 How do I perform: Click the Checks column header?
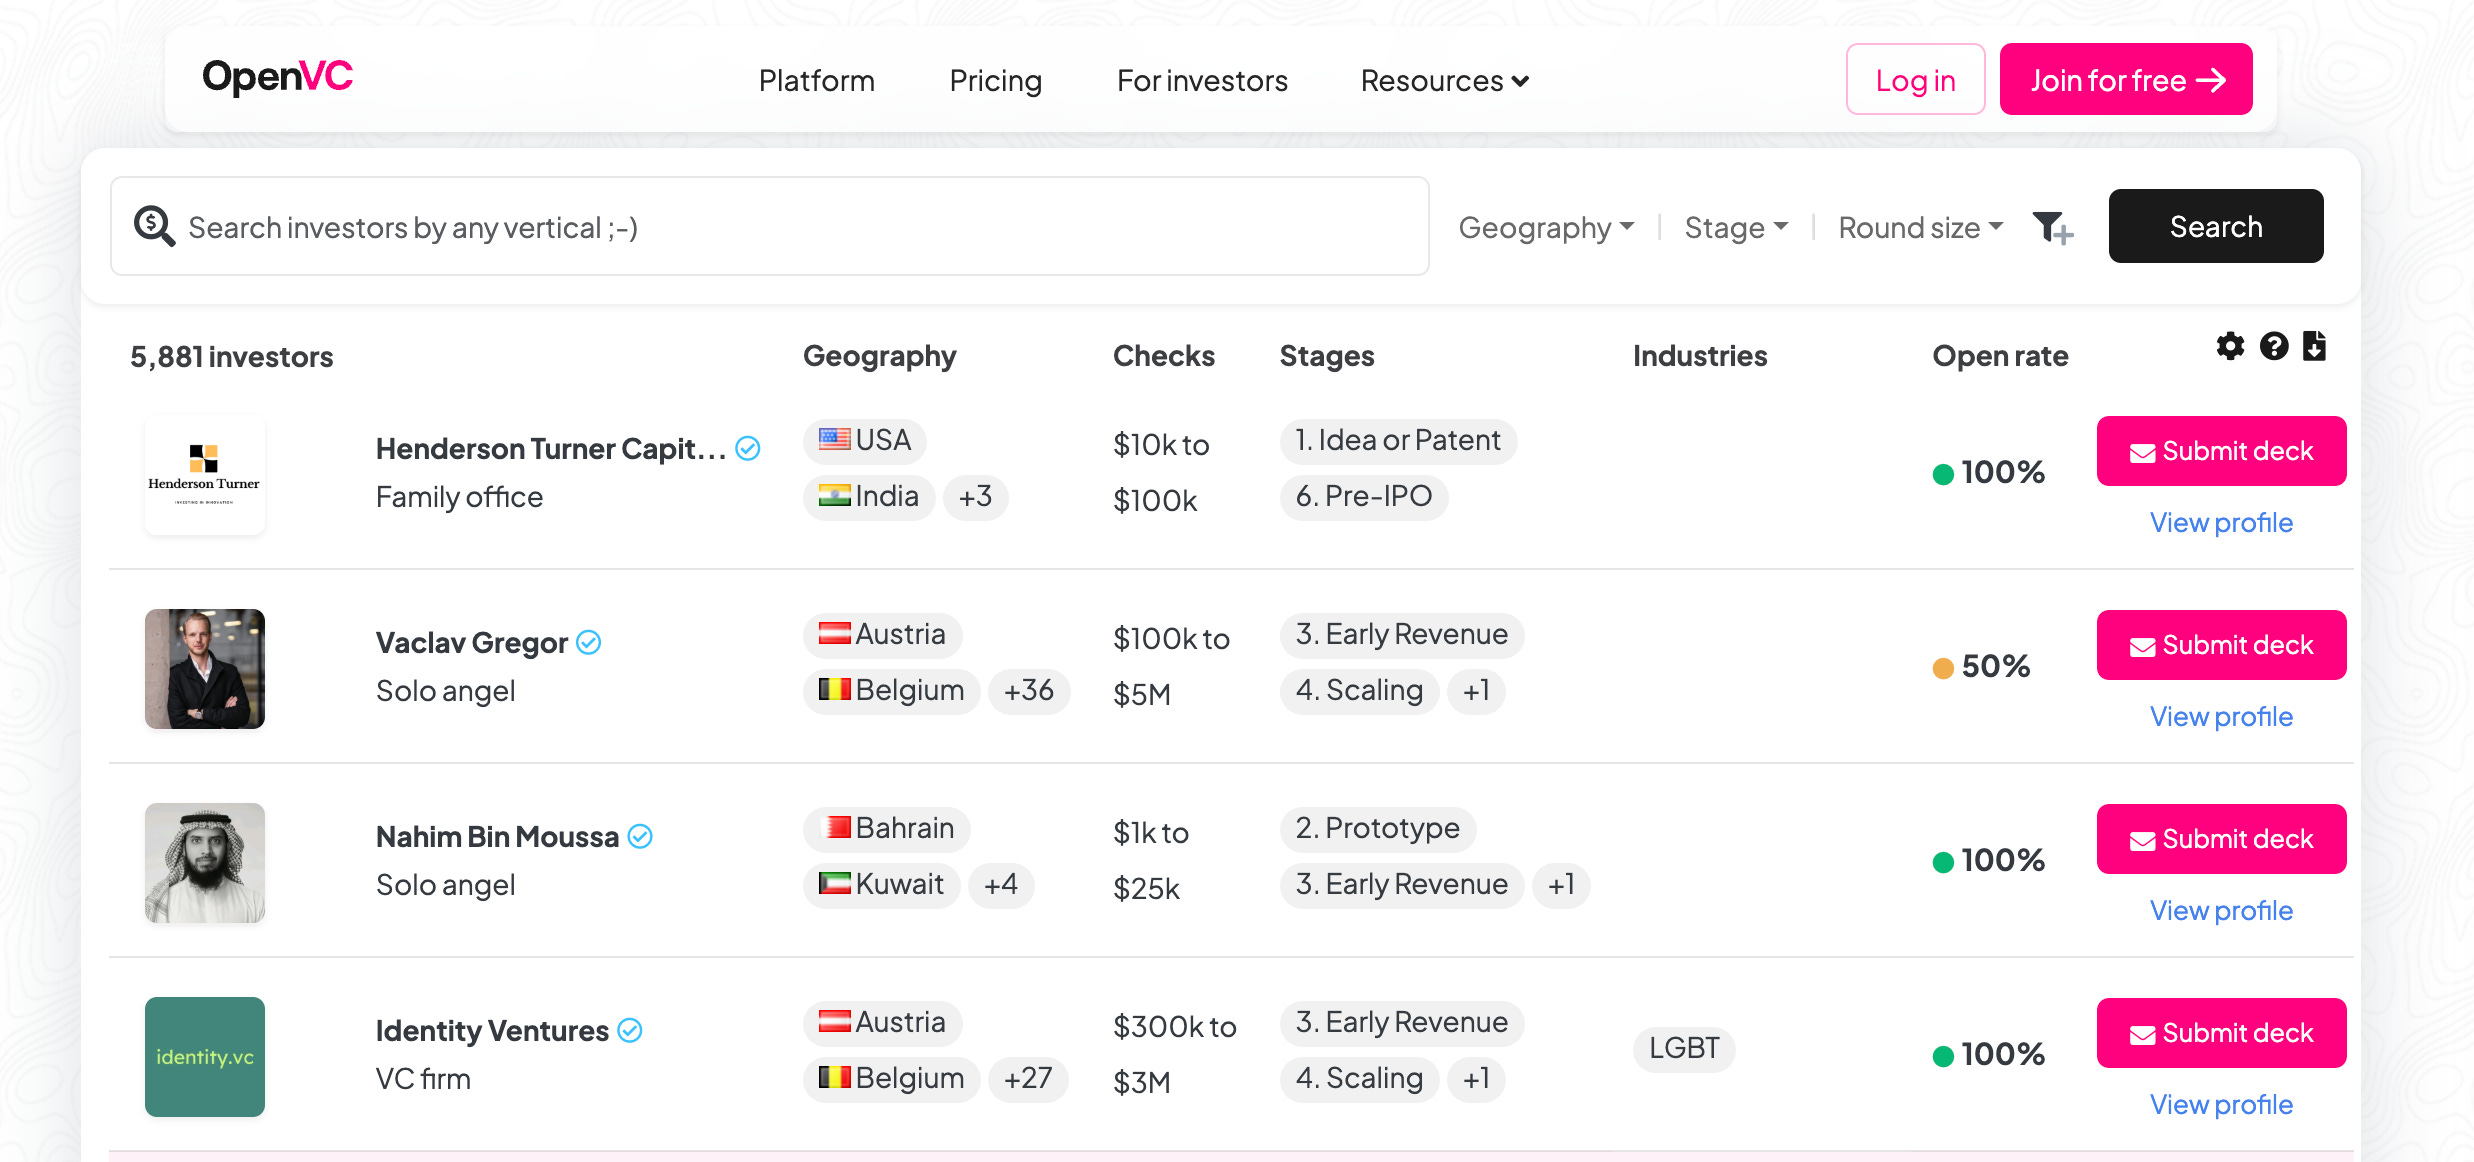[1164, 356]
